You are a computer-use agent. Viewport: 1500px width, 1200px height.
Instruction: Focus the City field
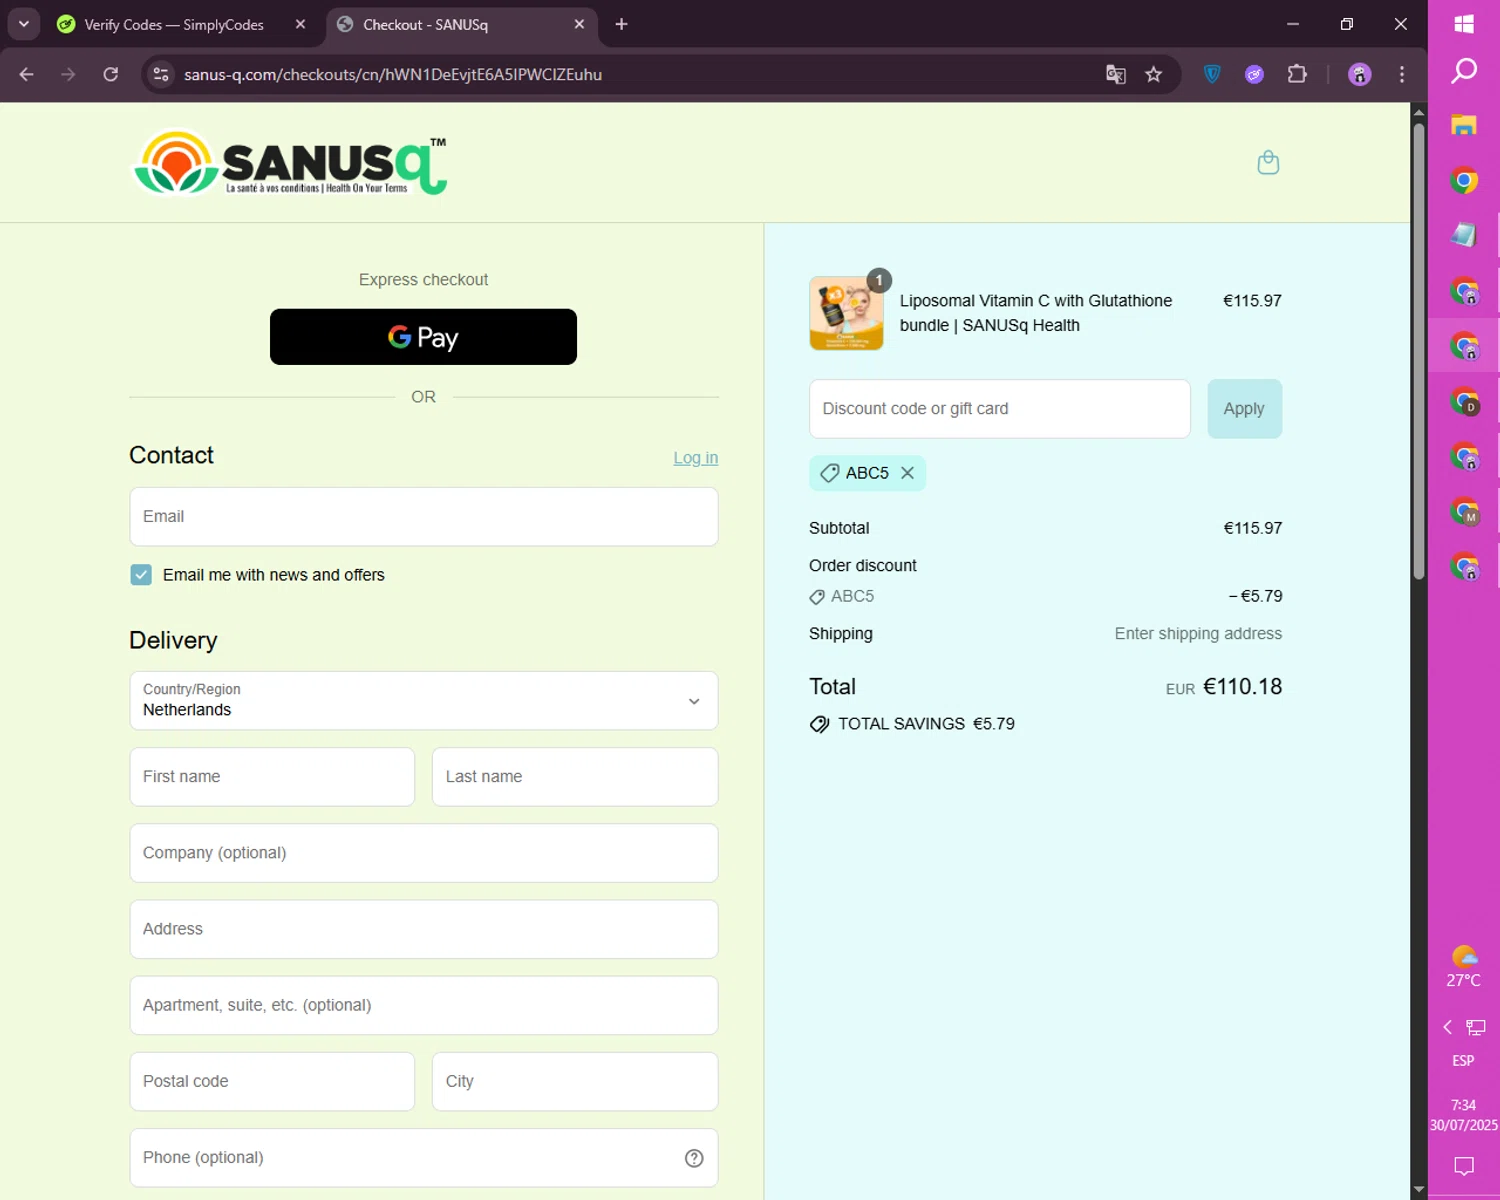[x=575, y=1081]
